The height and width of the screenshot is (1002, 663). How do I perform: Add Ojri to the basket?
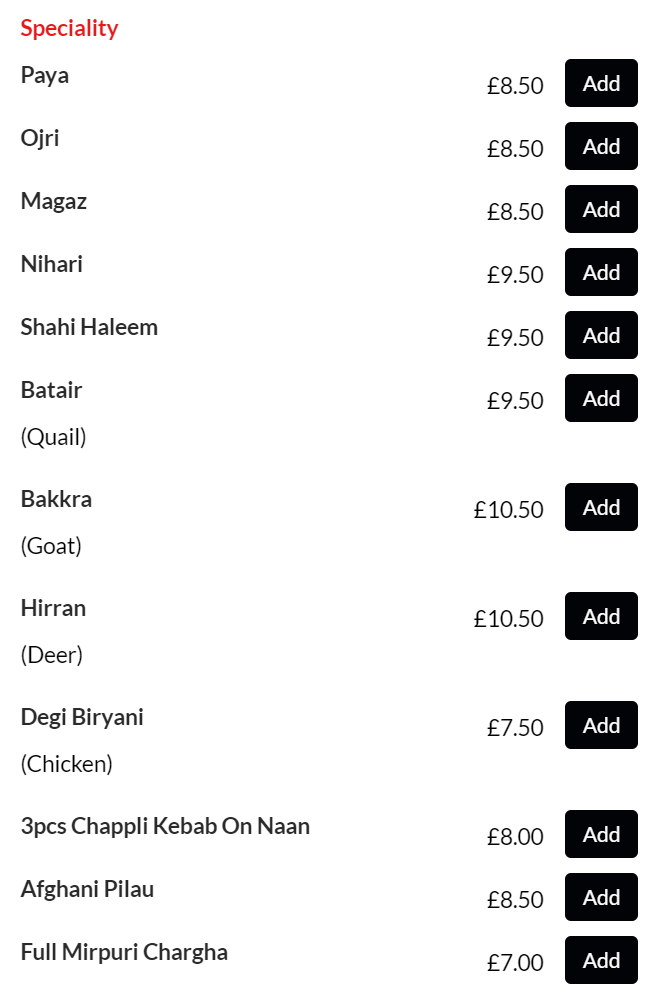point(601,146)
